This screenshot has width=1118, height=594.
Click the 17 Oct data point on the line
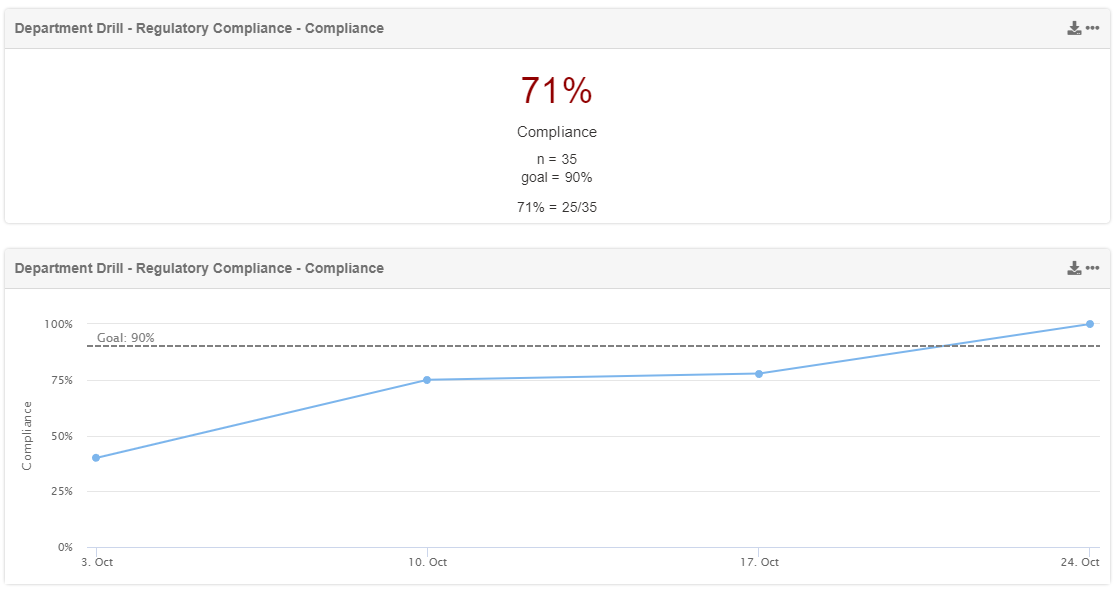click(759, 374)
